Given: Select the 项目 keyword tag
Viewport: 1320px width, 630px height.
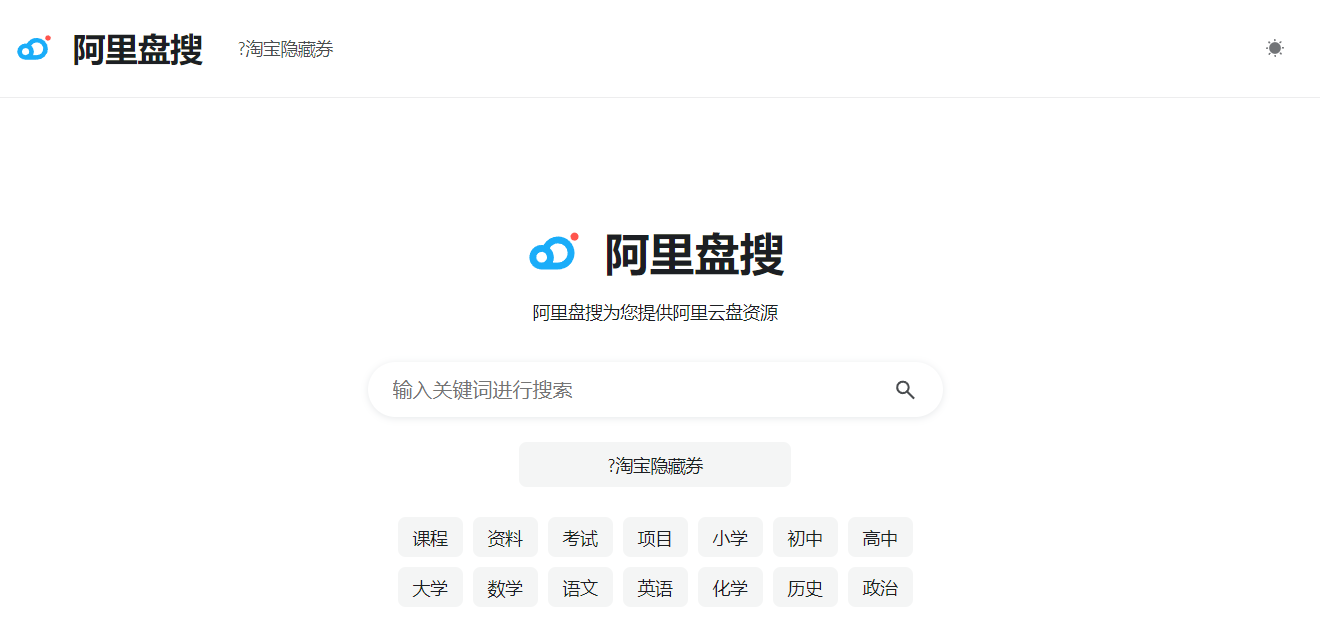Looking at the screenshot, I should coord(655,537).
